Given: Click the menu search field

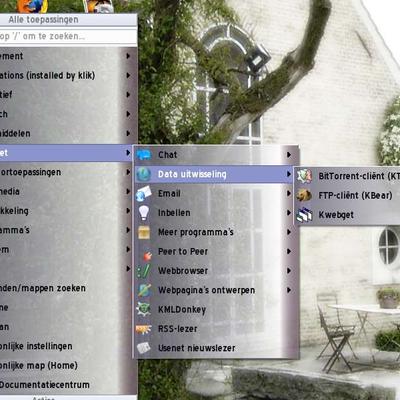Looking at the screenshot, I should [x=68, y=36].
